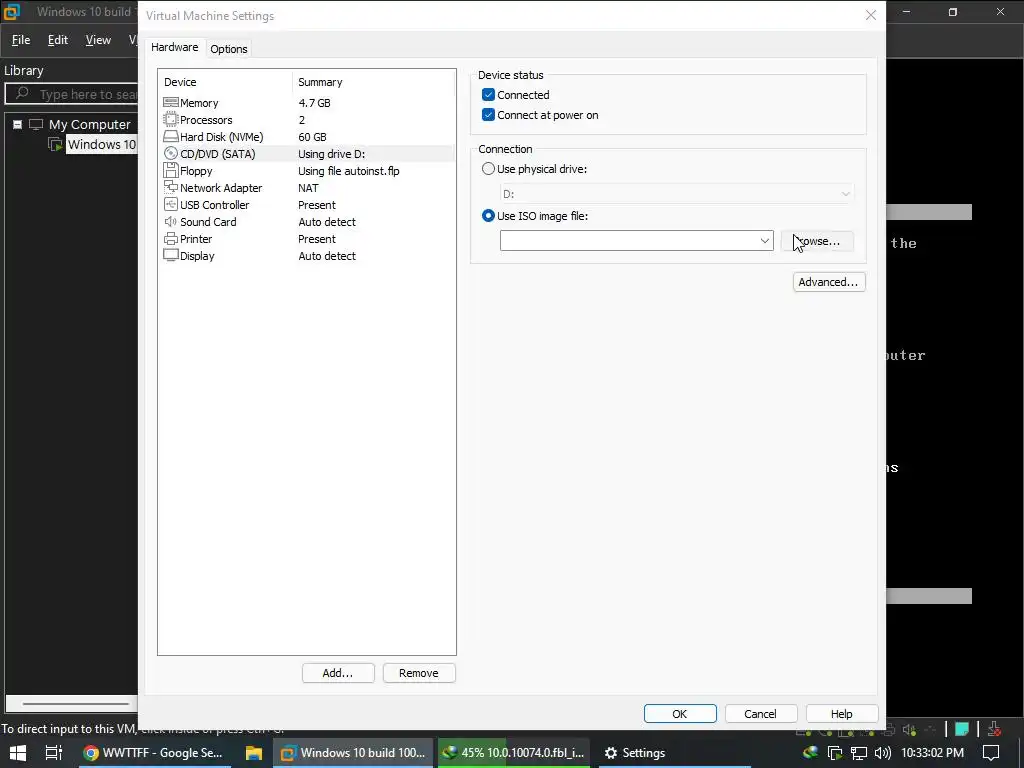Select the CD/DVD (SATA) disc icon

point(170,153)
